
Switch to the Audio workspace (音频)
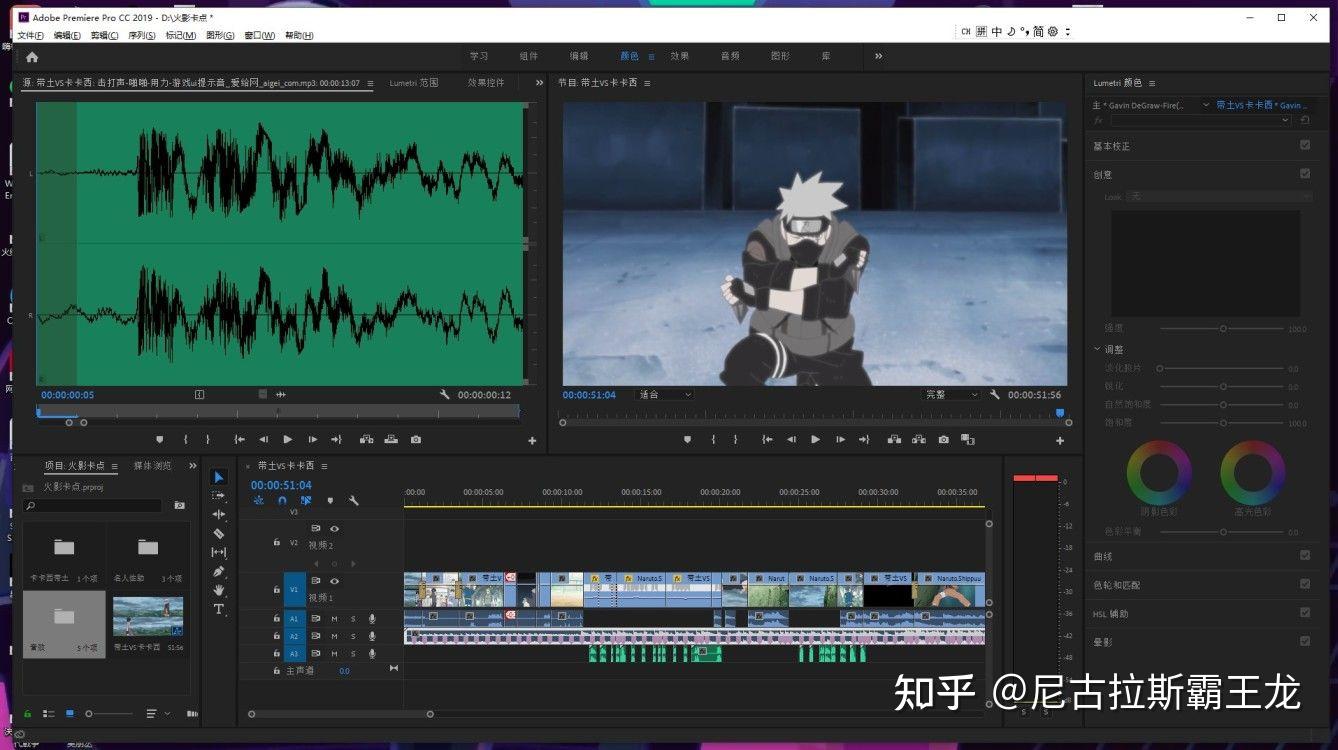click(730, 56)
